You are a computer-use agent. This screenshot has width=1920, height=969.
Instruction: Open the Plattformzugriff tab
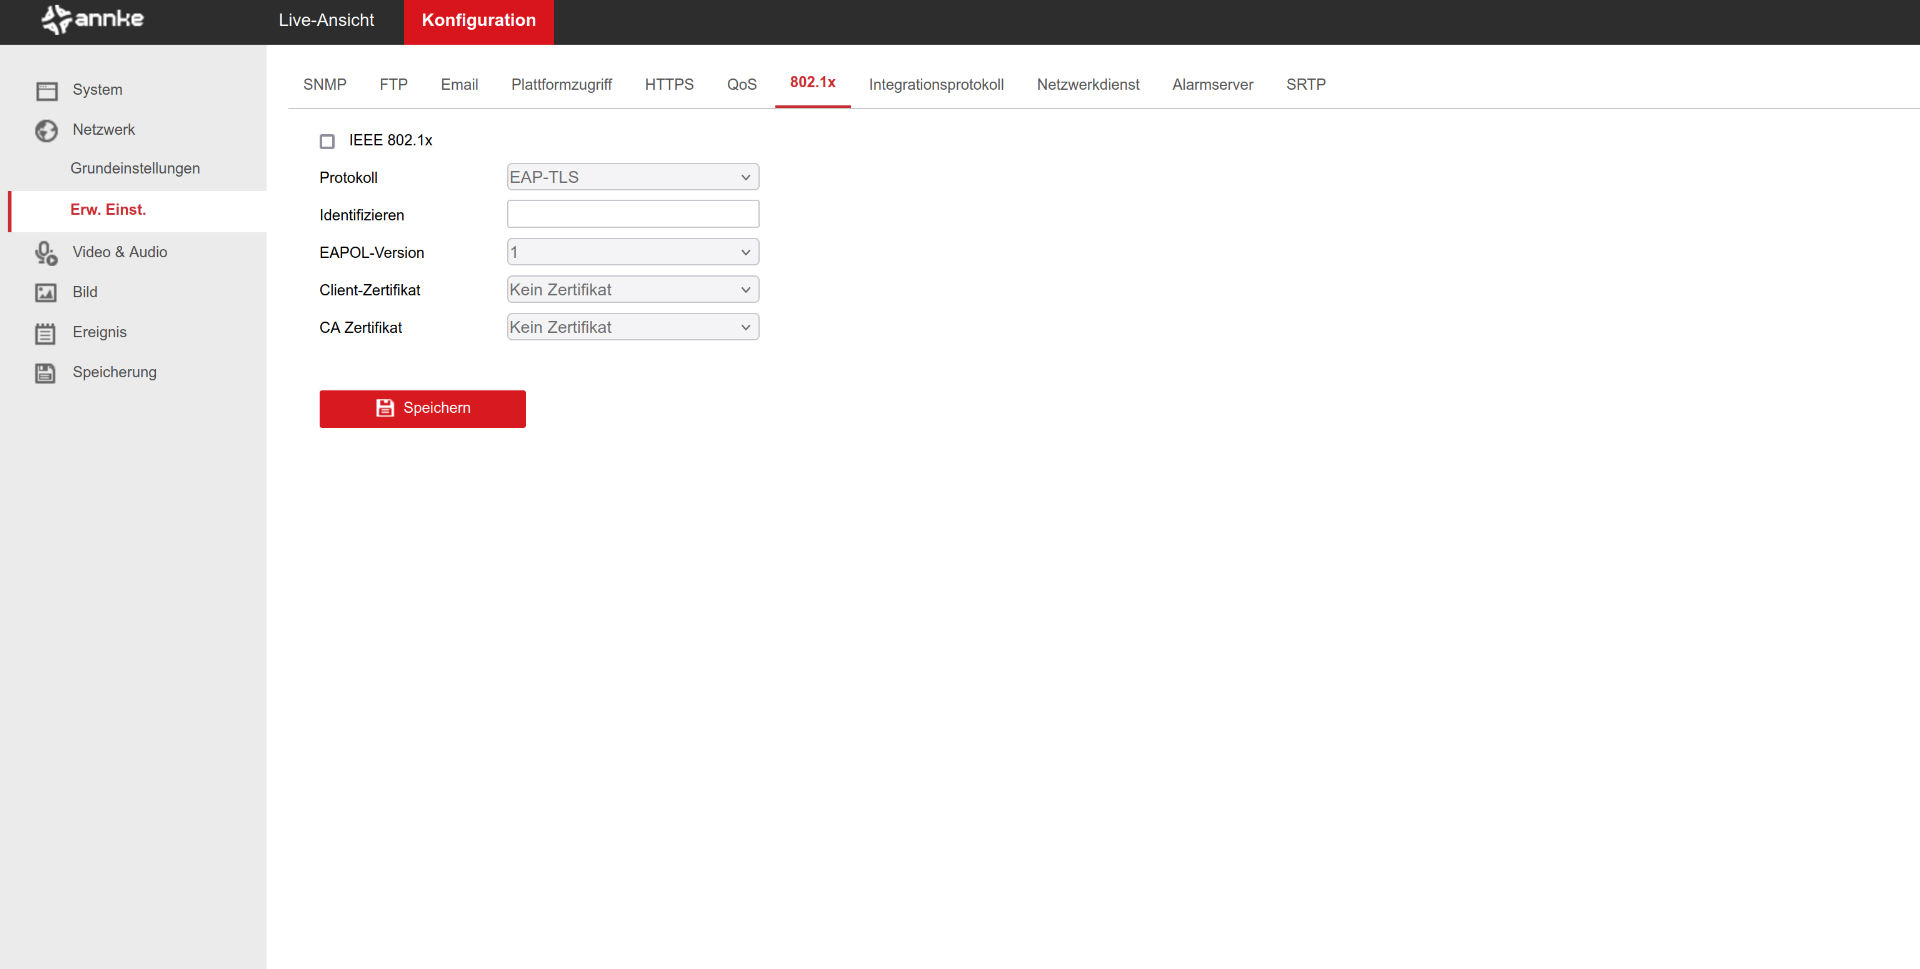562,85
